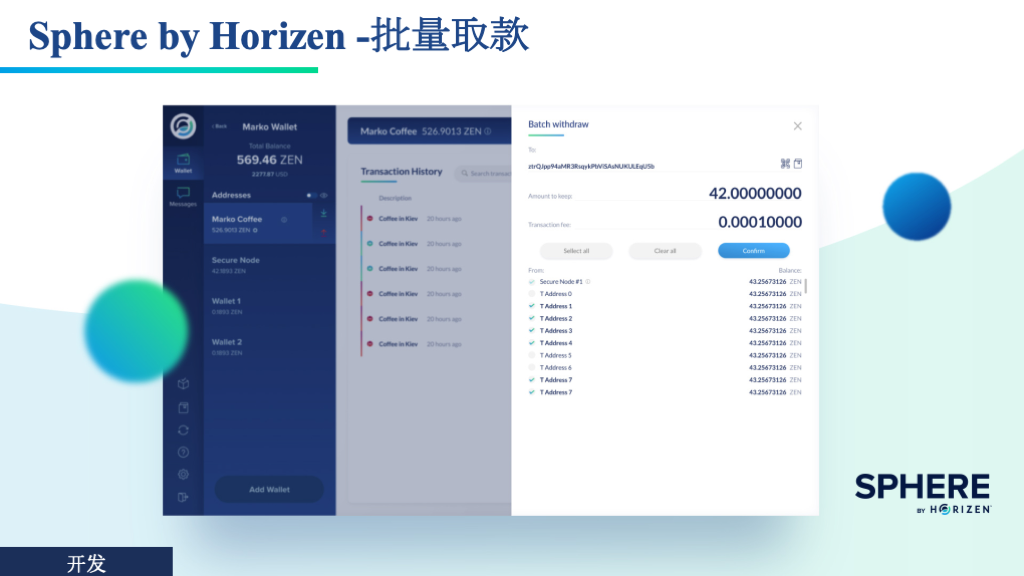Uncheck the T Address 3 checkbox

coord(532,331)
